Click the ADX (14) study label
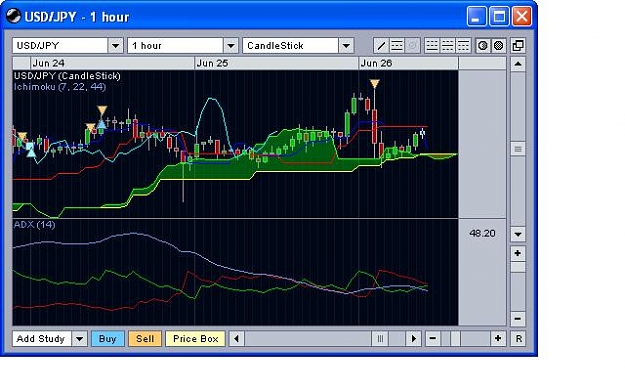 (35, 224)
